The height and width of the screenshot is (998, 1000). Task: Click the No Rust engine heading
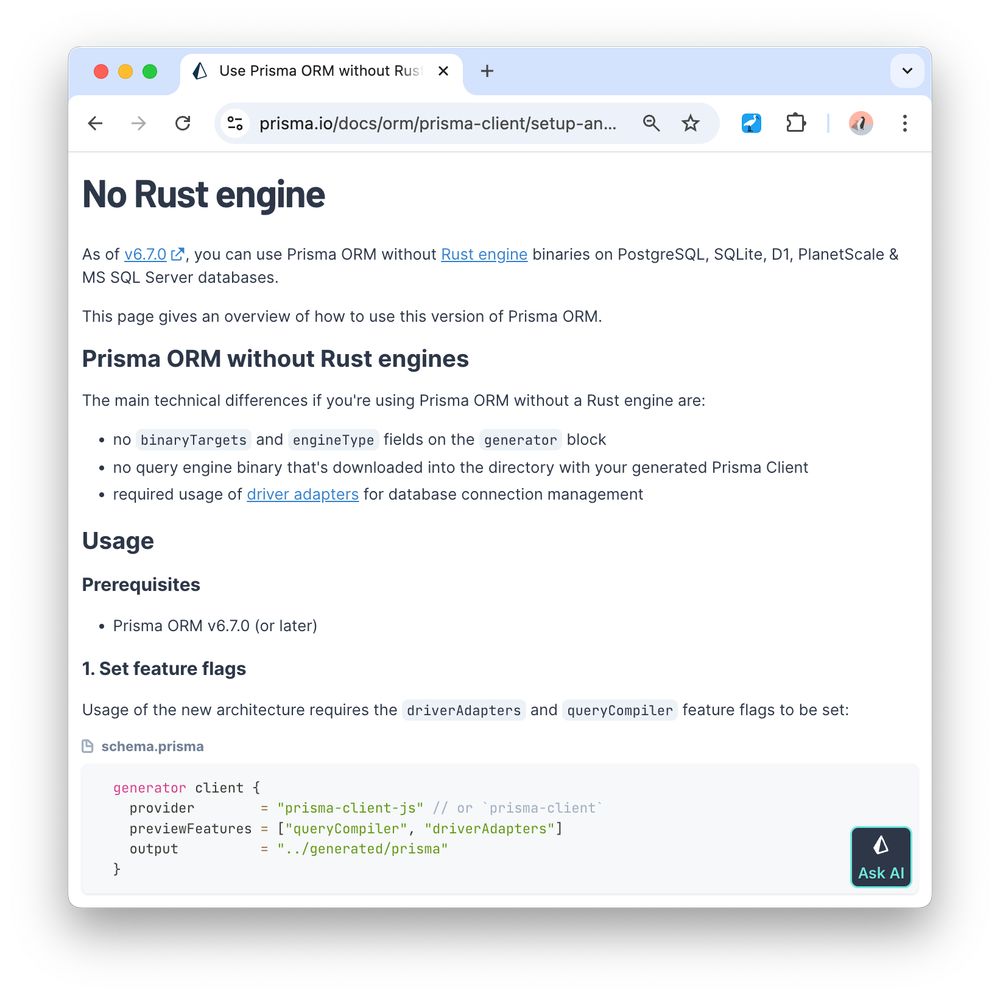(203, 194)
